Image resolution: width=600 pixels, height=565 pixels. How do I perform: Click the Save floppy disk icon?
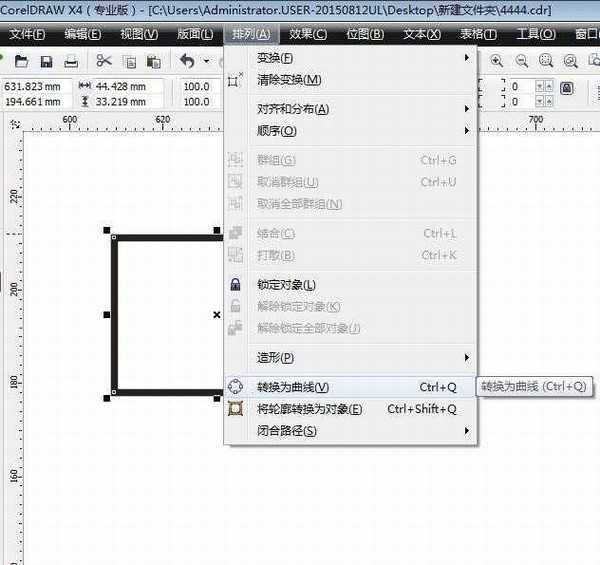[44, 62]
